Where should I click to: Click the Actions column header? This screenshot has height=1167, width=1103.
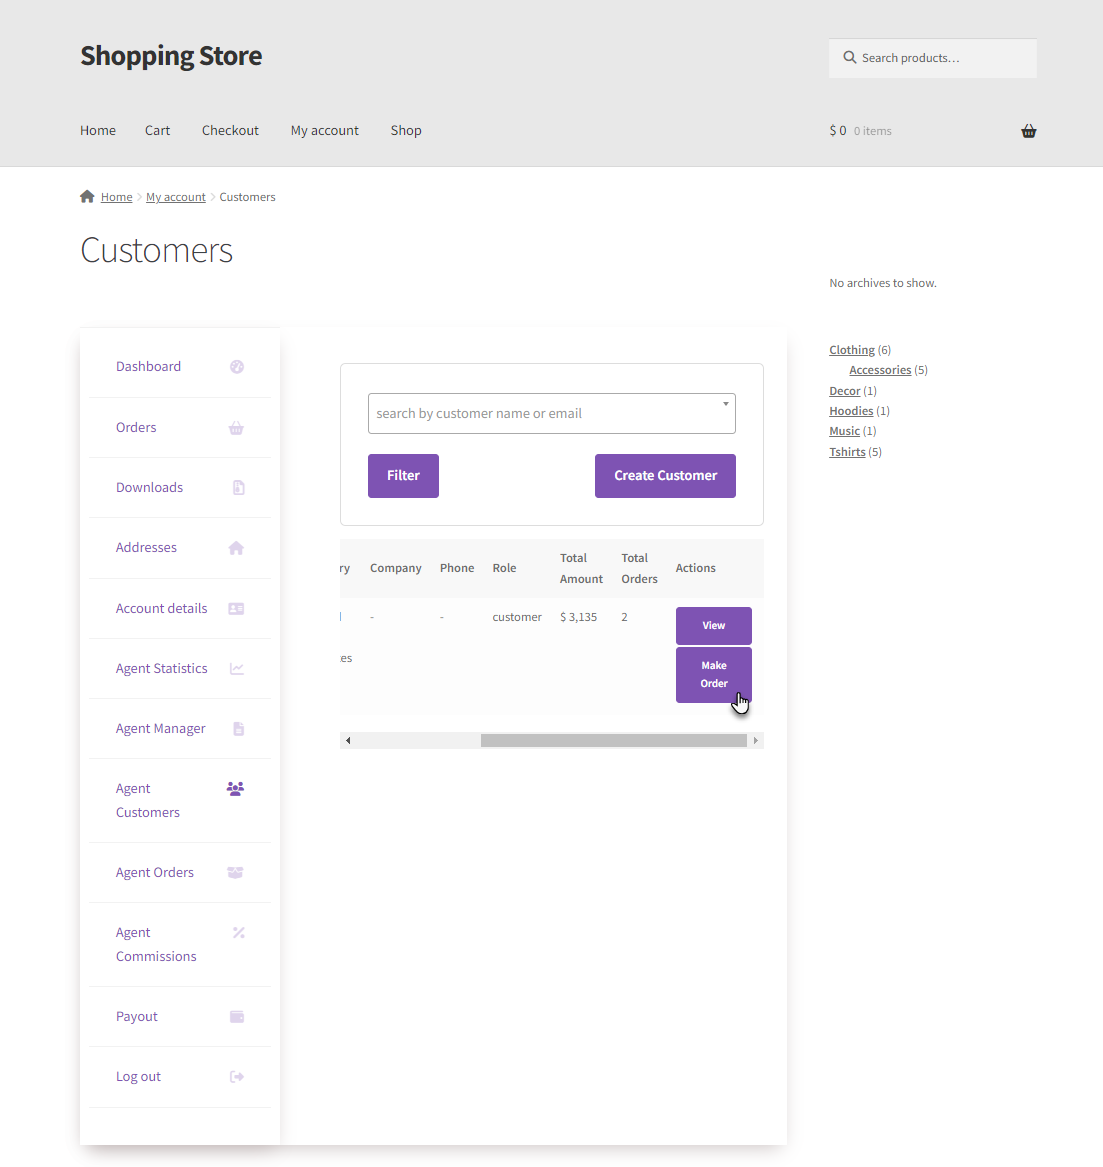(696, 568)
